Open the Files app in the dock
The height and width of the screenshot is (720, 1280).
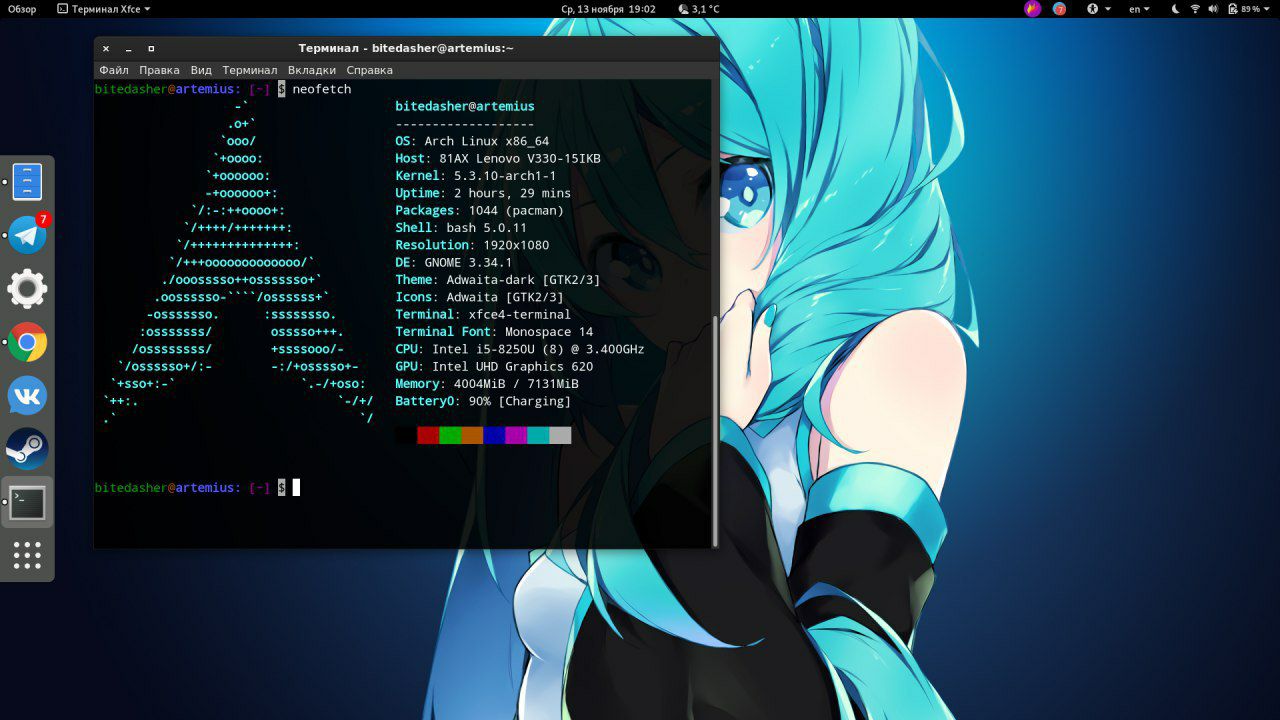[27, 182]
